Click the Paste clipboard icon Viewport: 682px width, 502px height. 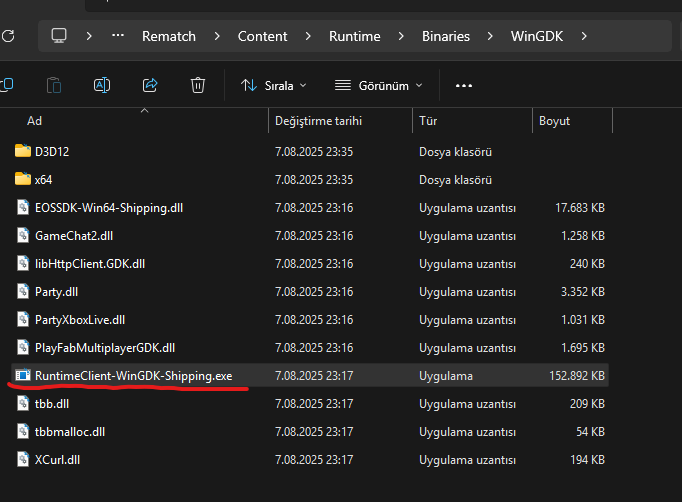(x=54, y=85)
